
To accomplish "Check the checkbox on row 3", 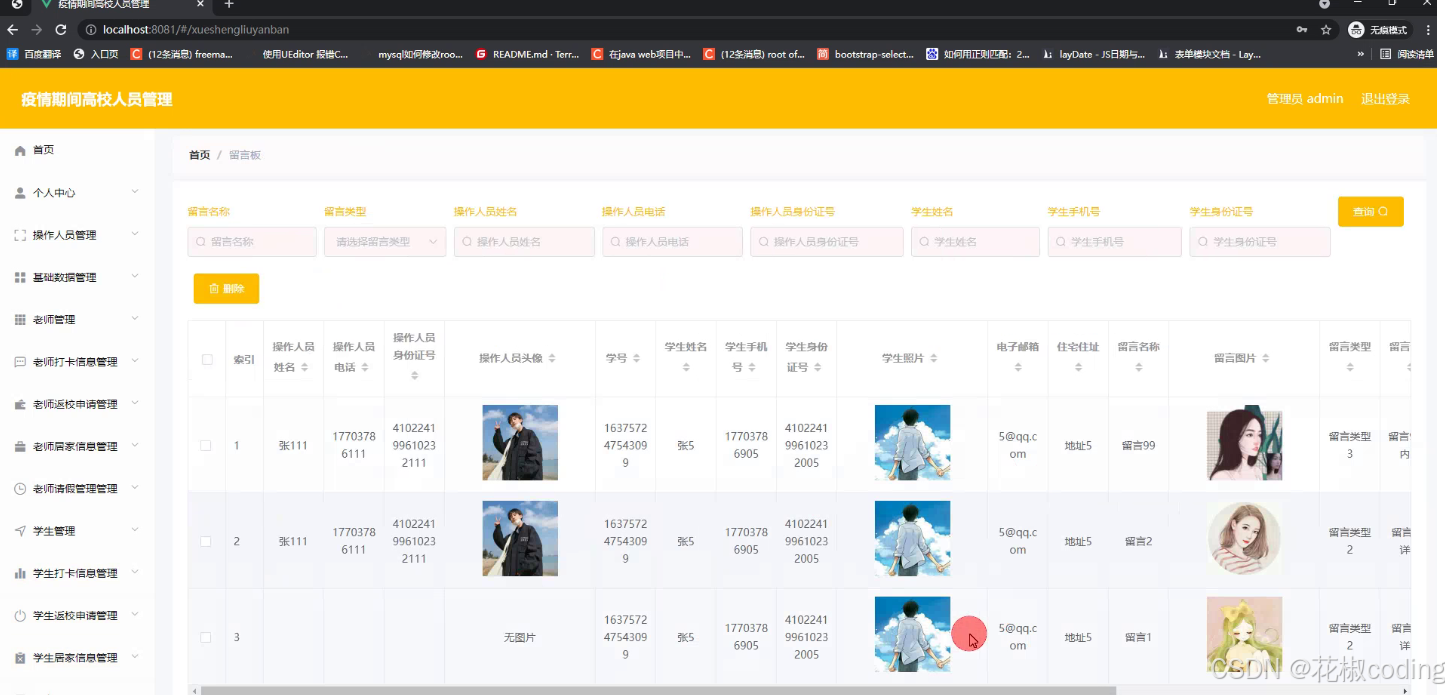I will (206, 637).
